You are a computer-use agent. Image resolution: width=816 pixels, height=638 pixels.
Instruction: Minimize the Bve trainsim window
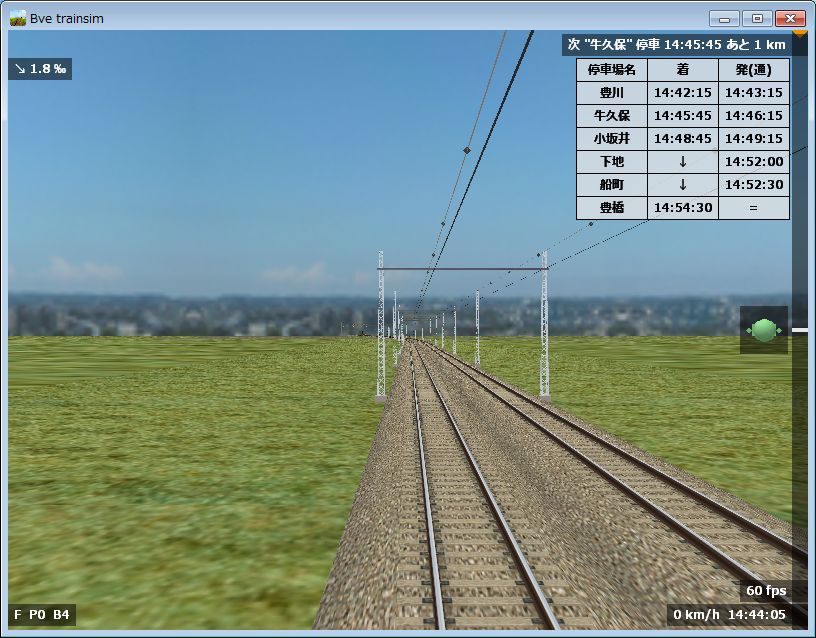tap(724, 19)
